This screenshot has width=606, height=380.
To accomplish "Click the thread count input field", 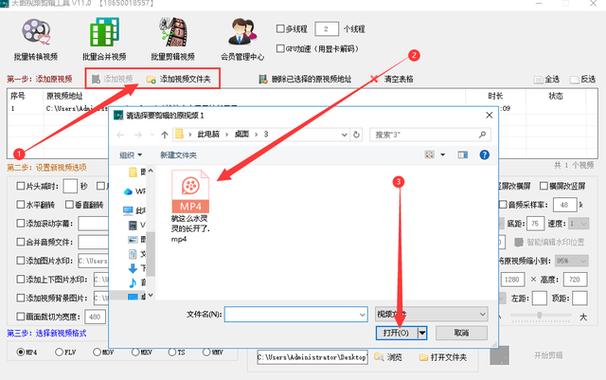I will [x=326, y=29].
